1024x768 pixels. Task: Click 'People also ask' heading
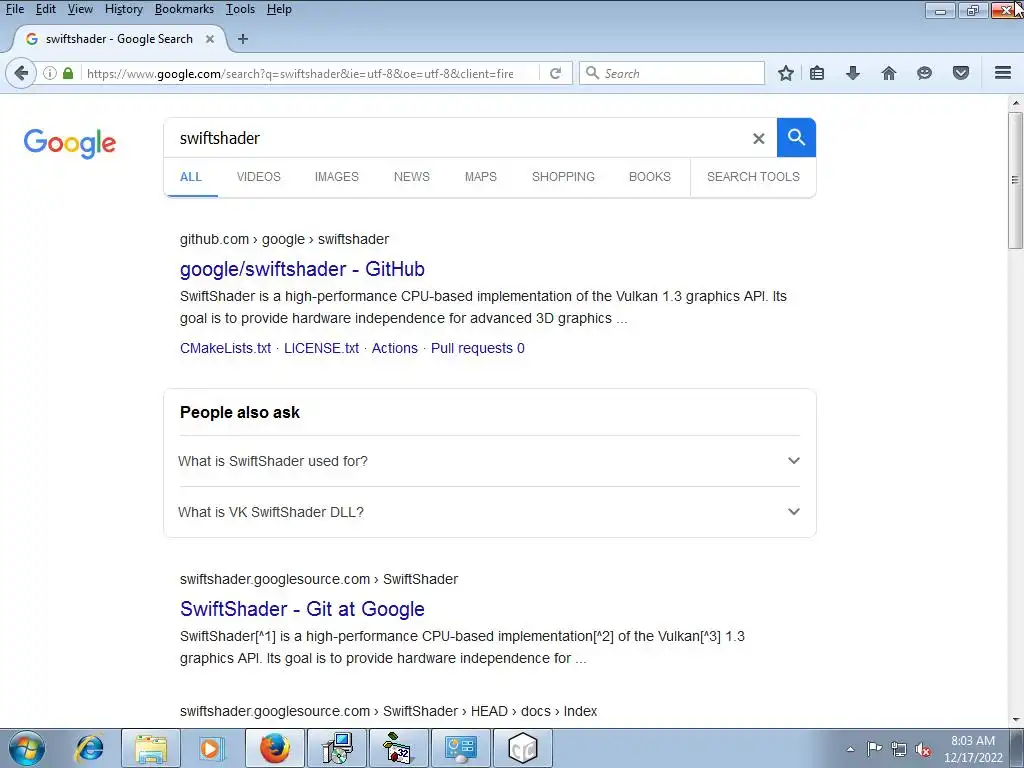click(240, 413)
